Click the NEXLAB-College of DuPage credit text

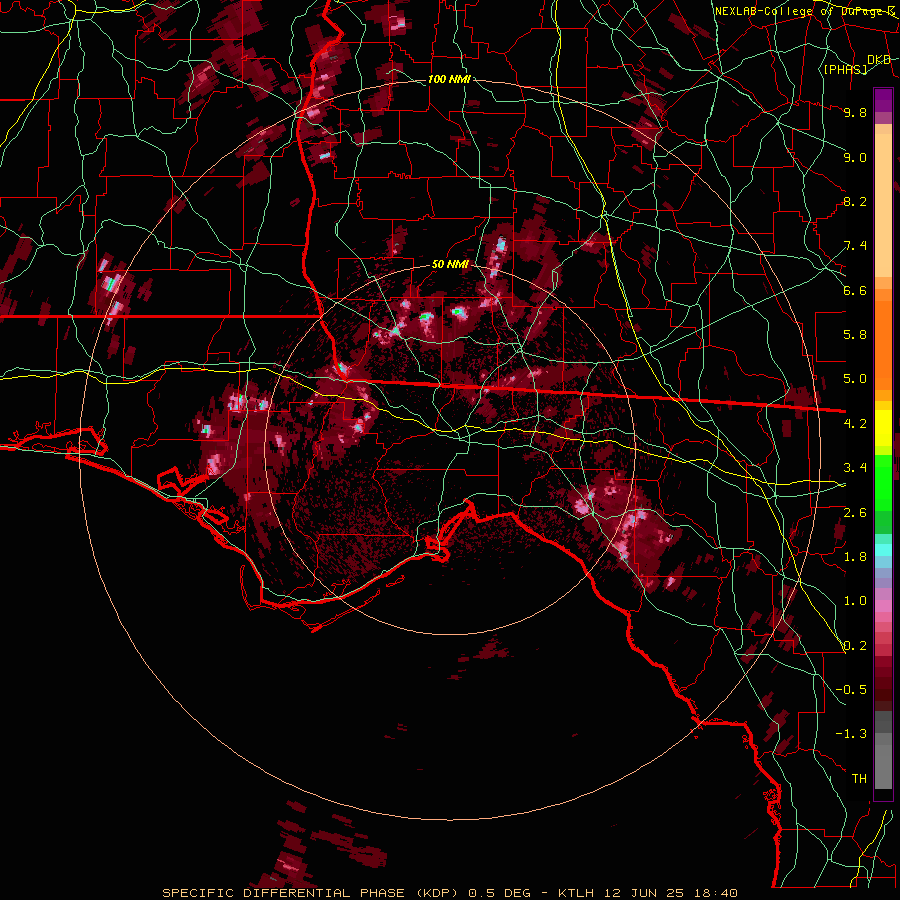[806, 11]
